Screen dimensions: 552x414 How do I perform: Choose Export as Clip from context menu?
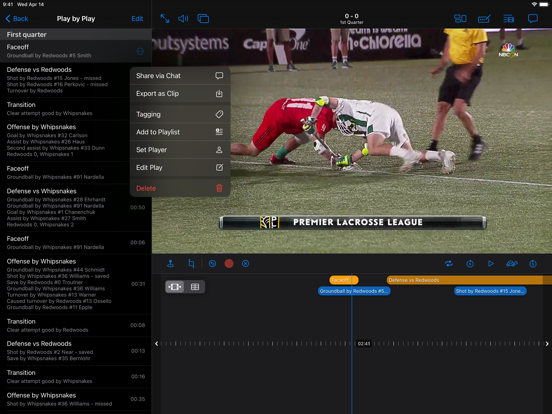pos(180,94)
